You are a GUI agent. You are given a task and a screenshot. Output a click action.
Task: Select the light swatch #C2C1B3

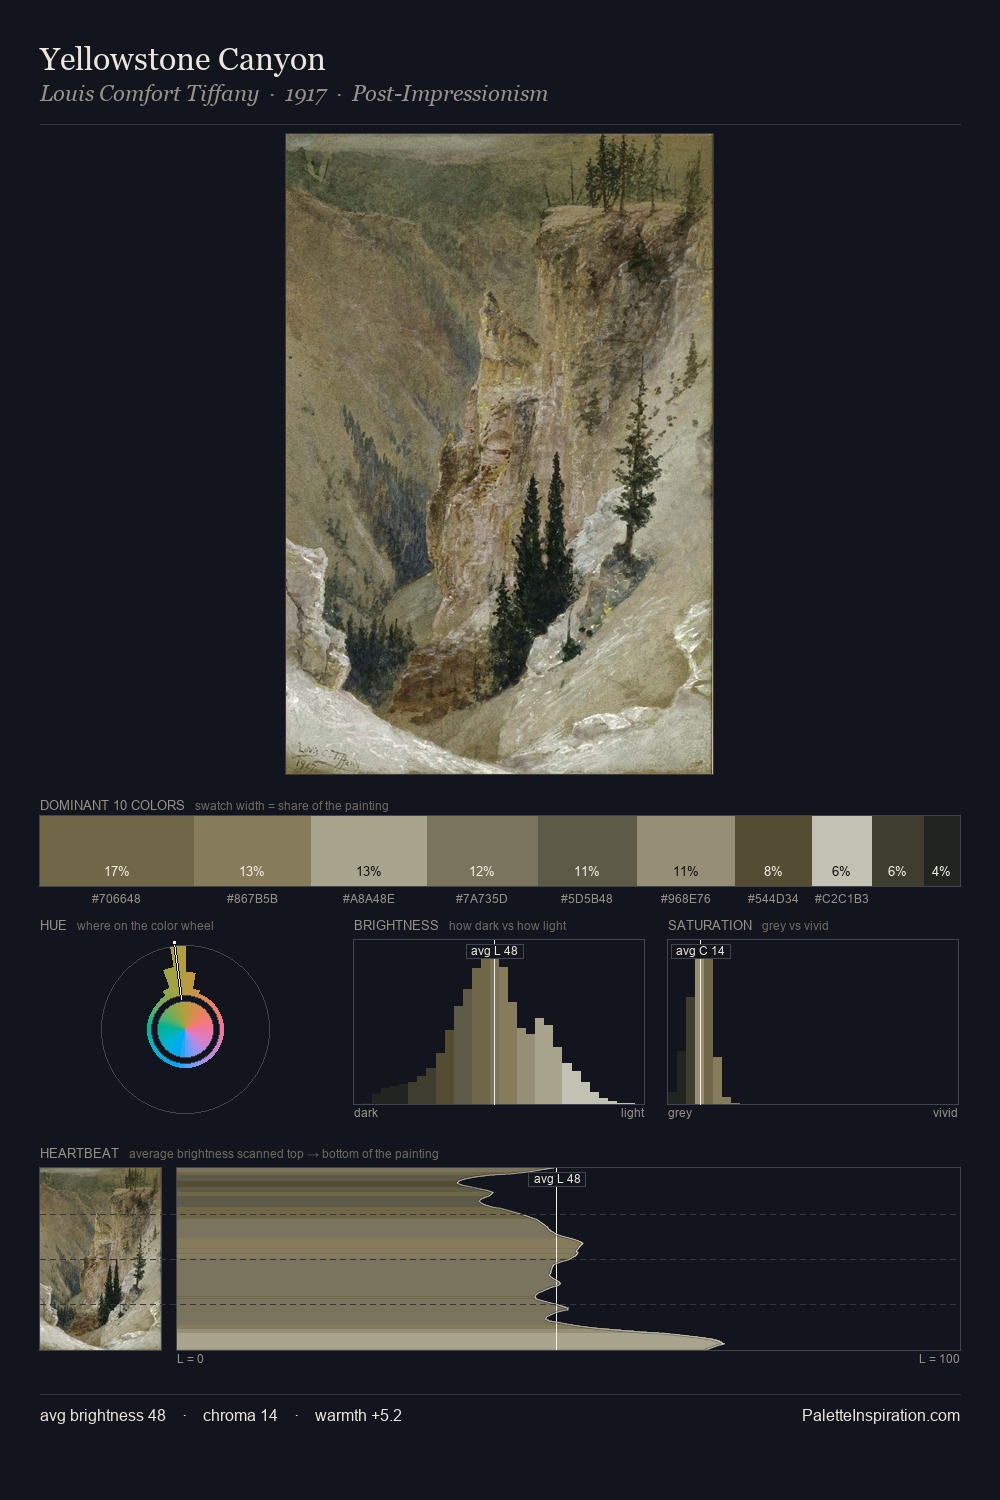point(842,851)
